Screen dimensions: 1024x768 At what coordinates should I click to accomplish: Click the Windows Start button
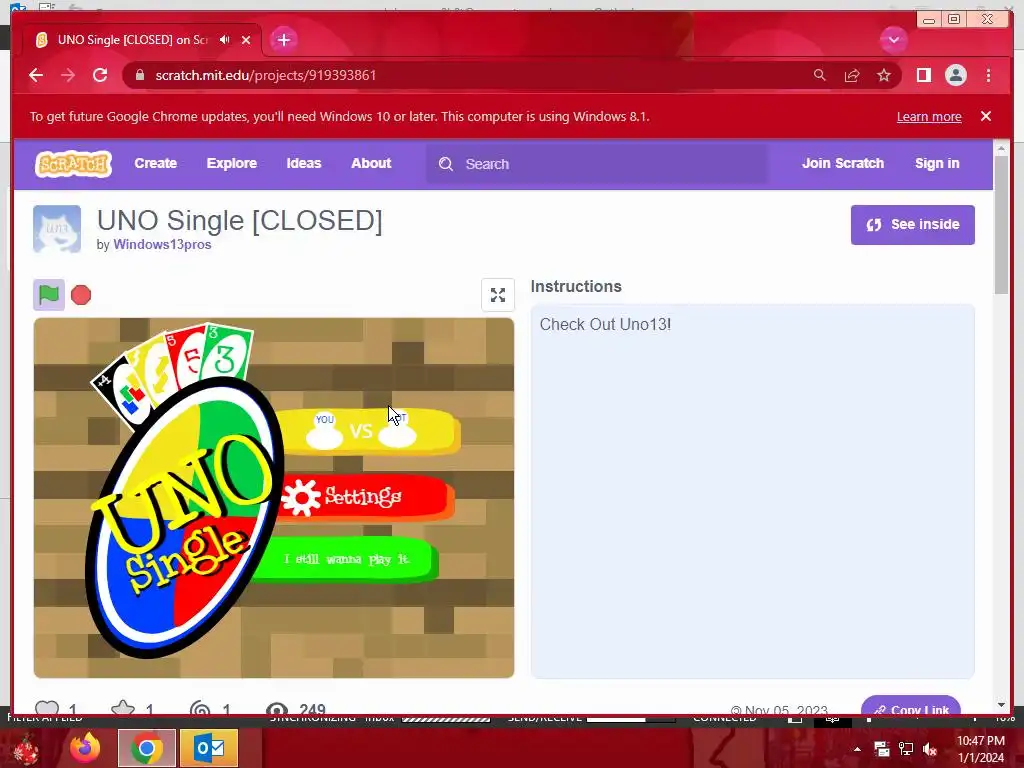pos(26,748)
